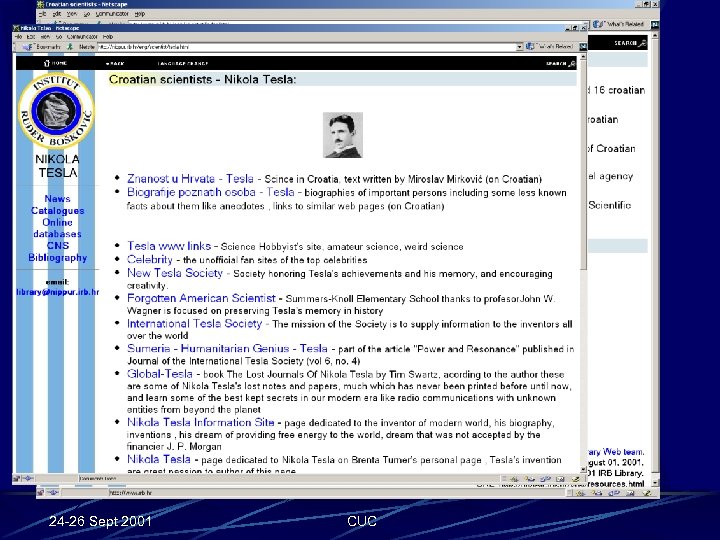
Task: Click the News link in the sidebar
Action: coord(57,199)
